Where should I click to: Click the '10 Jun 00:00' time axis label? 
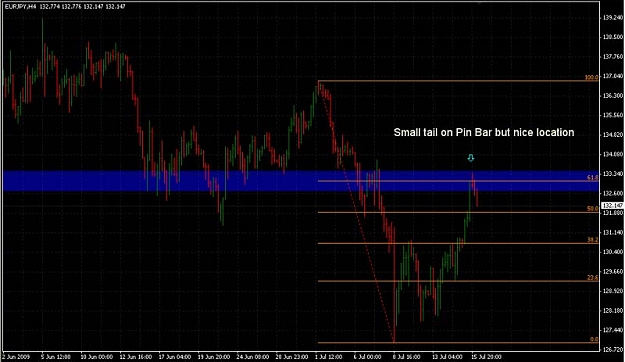tap(96, 357)
